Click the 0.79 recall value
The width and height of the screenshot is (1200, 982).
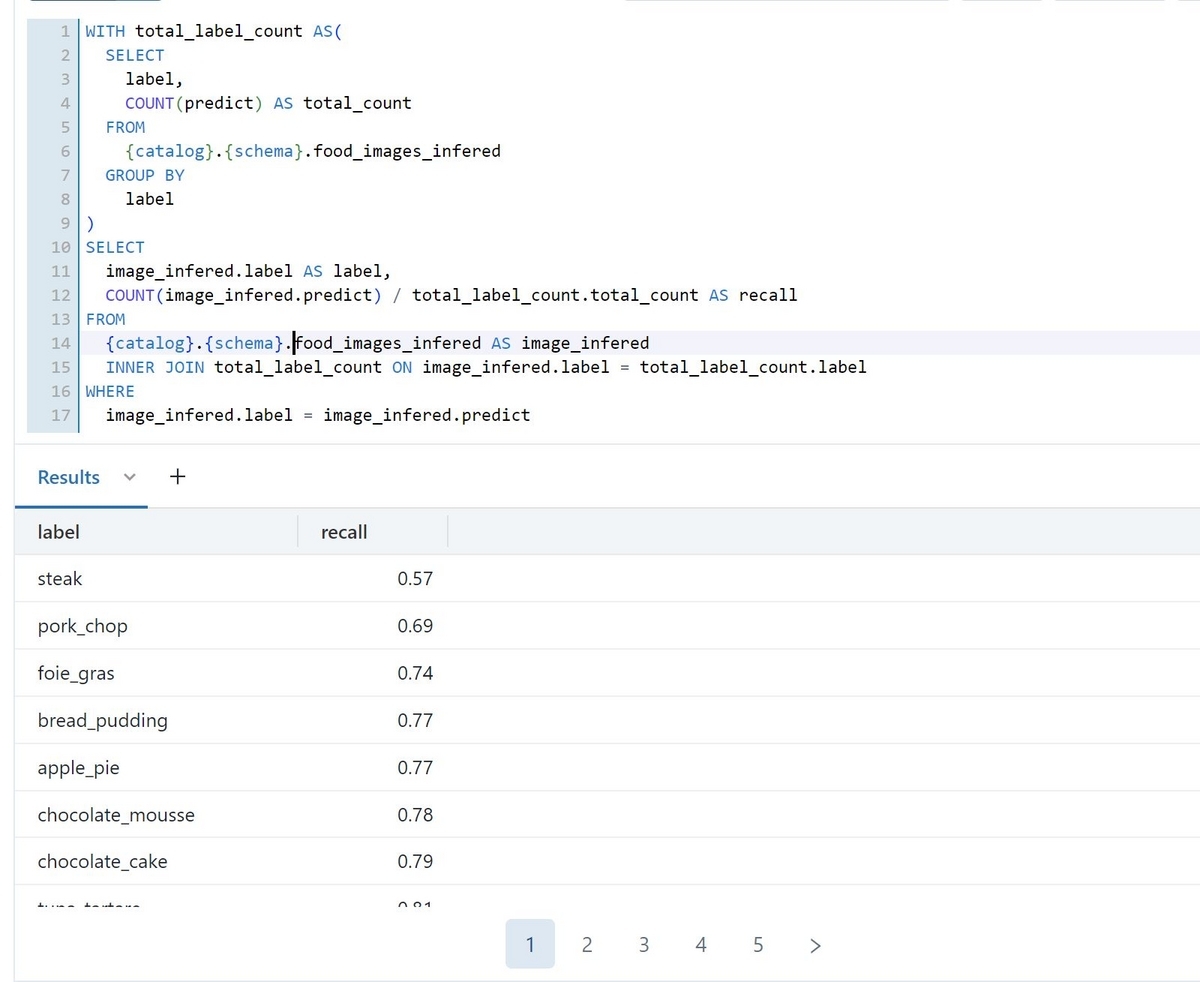tap(415, 861)
